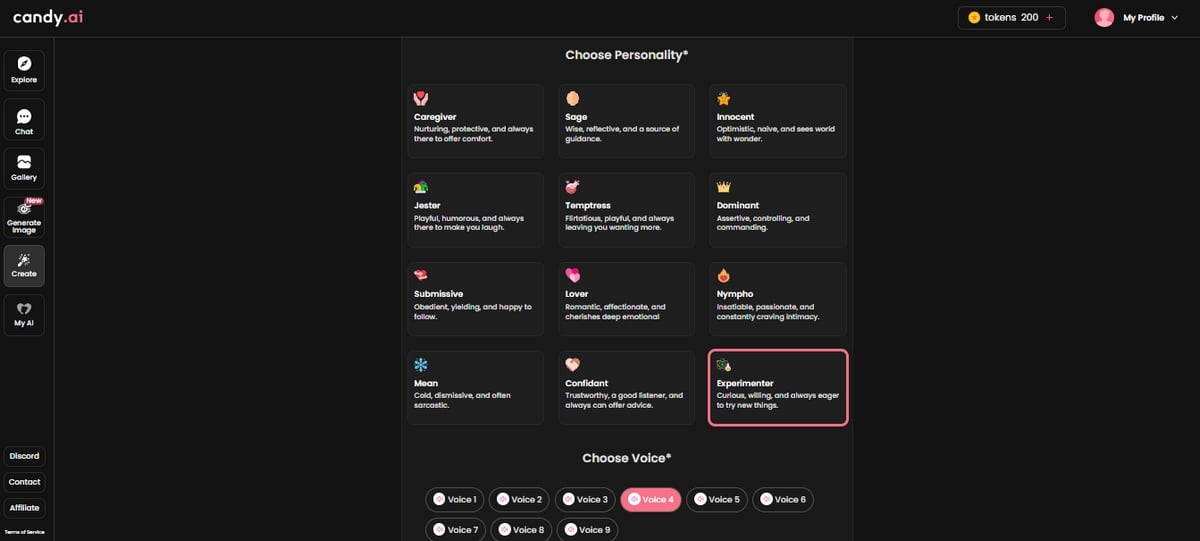The image size is (1200, 541).
Task: Open the Explore compass icon
Action: pyautogui.click(x=24, y=64)
